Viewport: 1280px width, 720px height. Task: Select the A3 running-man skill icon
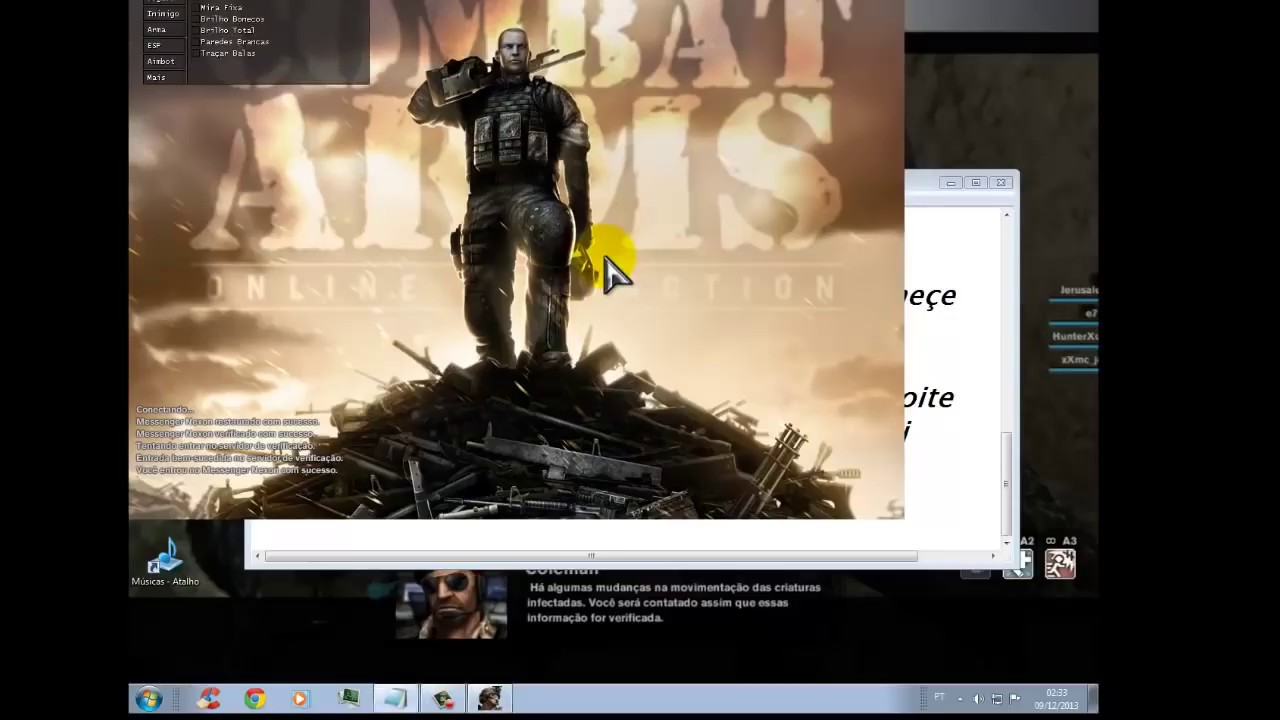(1061, 564)
